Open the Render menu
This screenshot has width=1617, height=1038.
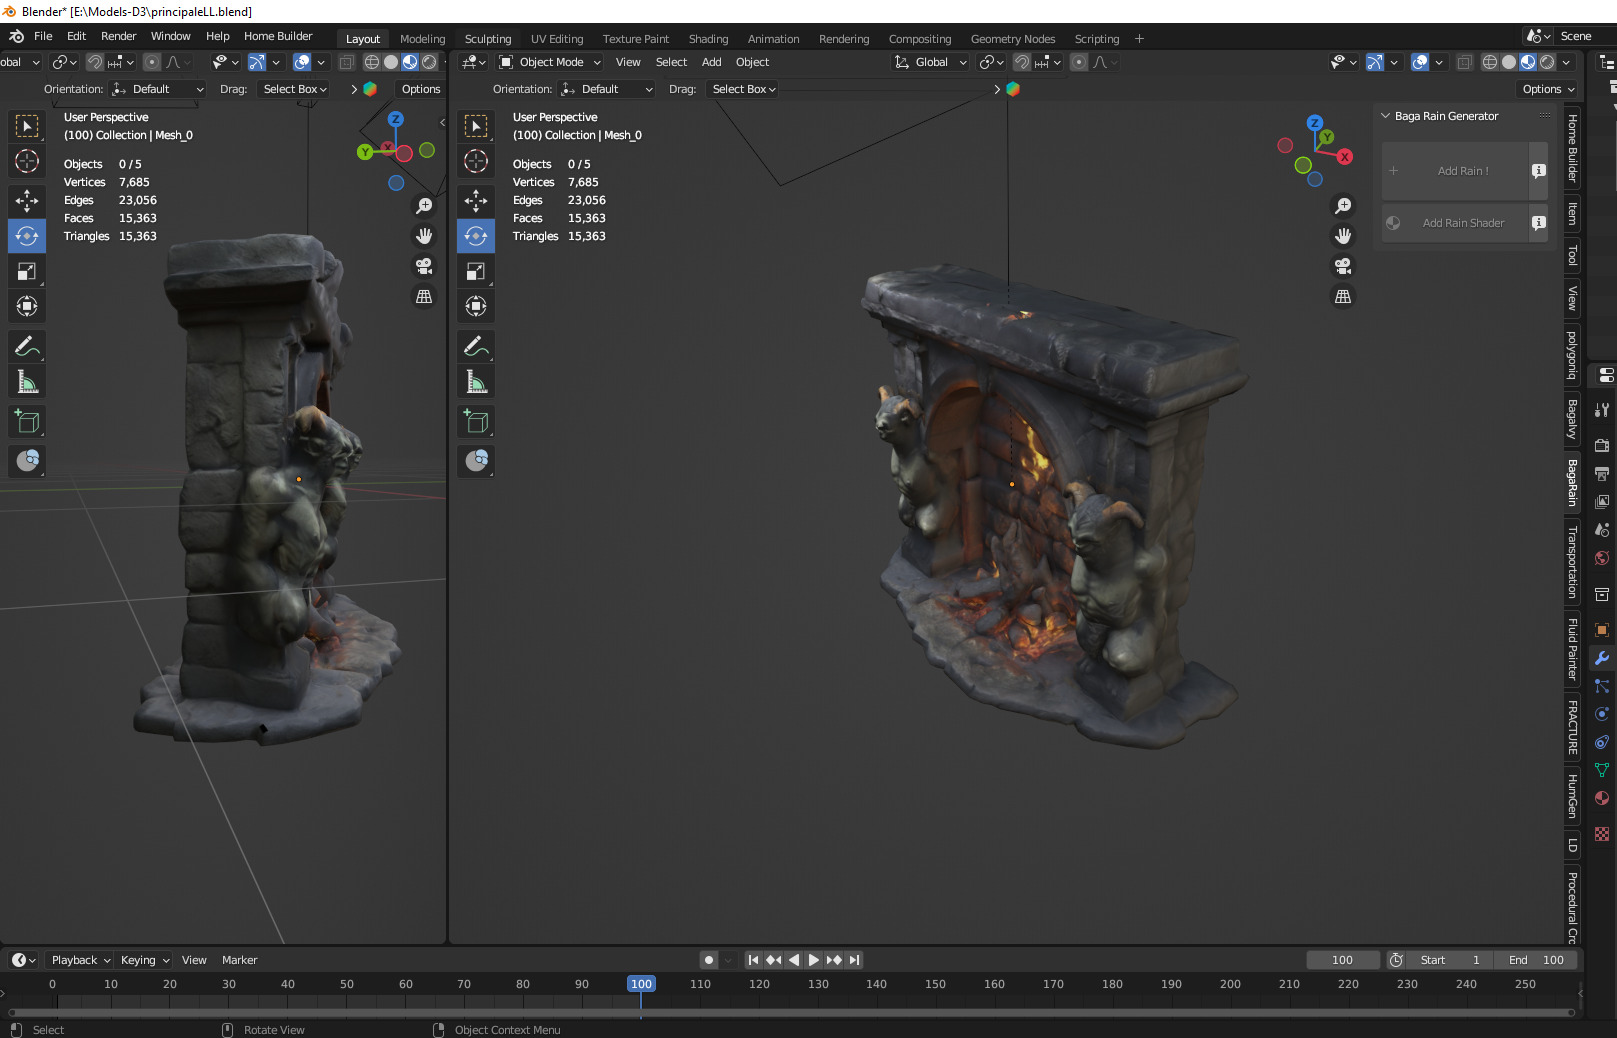118,36
